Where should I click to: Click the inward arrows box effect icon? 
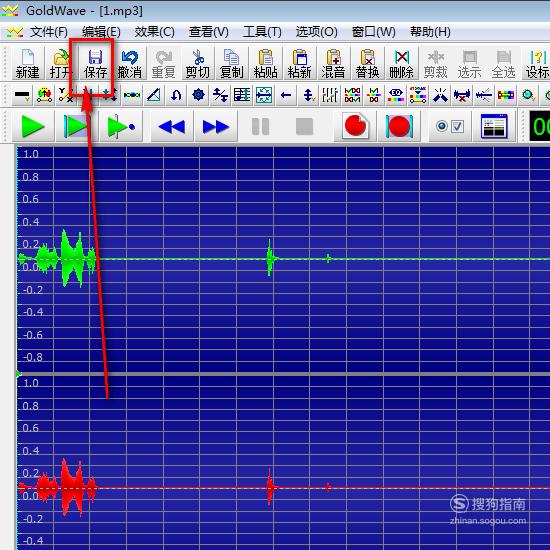[264, 95]
